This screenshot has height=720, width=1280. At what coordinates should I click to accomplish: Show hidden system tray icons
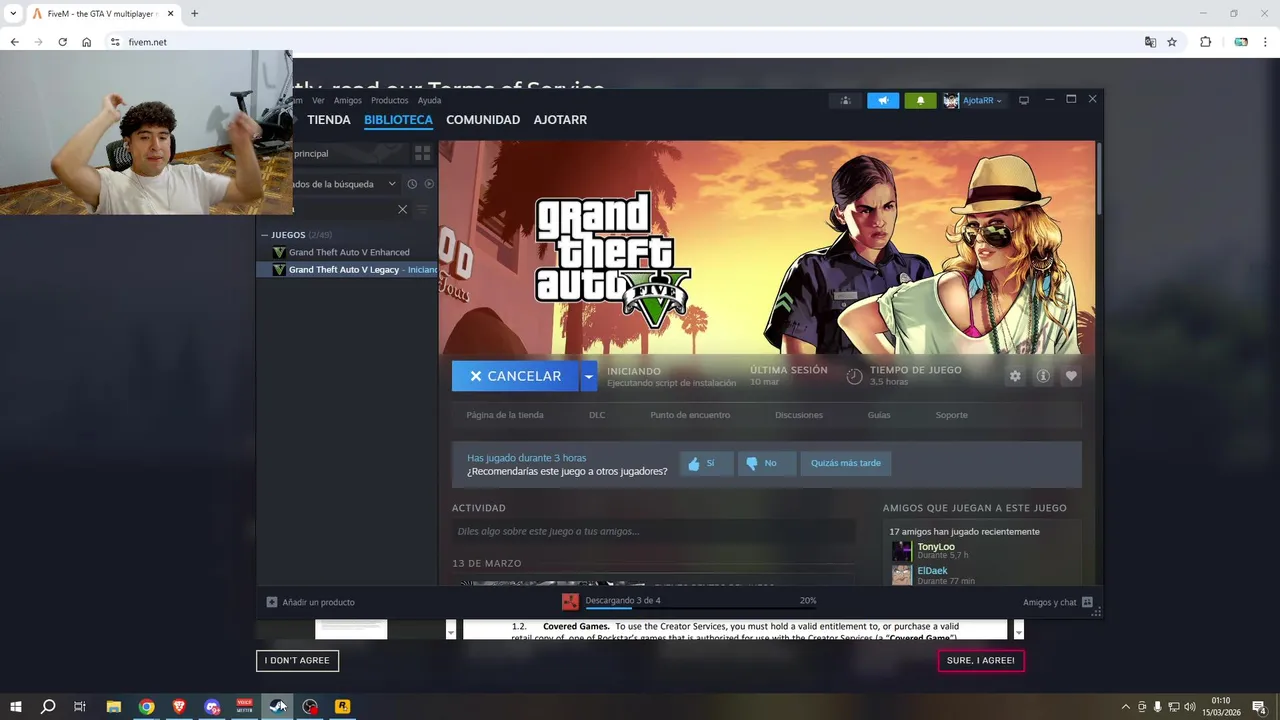(x=1125, y=707)
